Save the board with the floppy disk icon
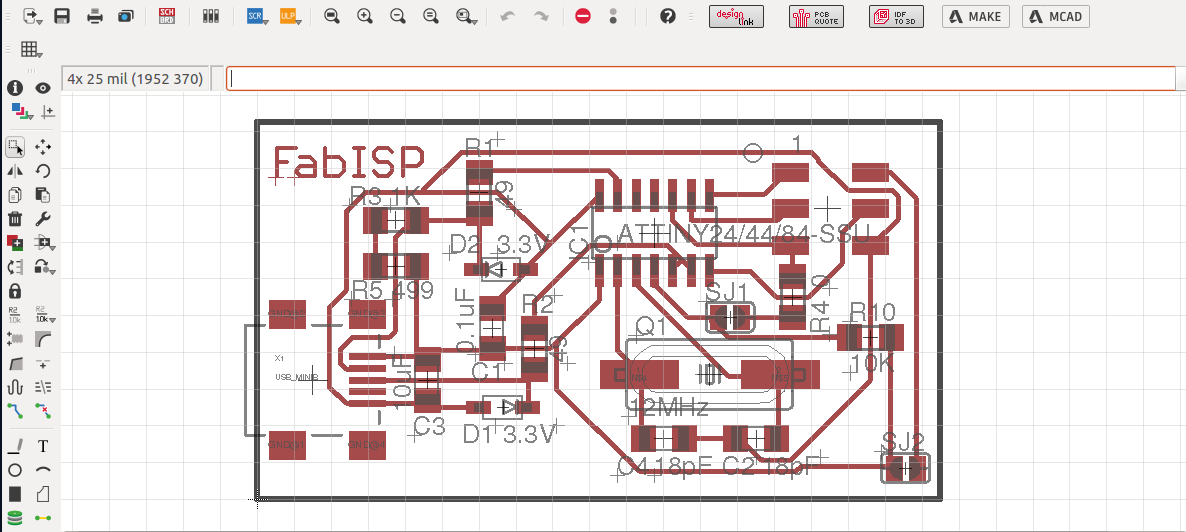This screenshot has height=532, width=1186. click(x=62, y=16)
